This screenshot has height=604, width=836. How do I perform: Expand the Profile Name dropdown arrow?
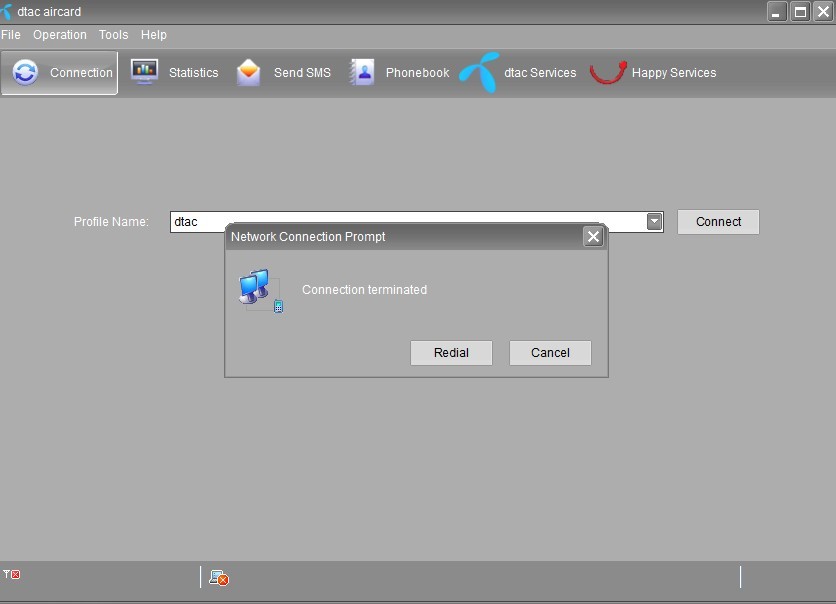654,221
